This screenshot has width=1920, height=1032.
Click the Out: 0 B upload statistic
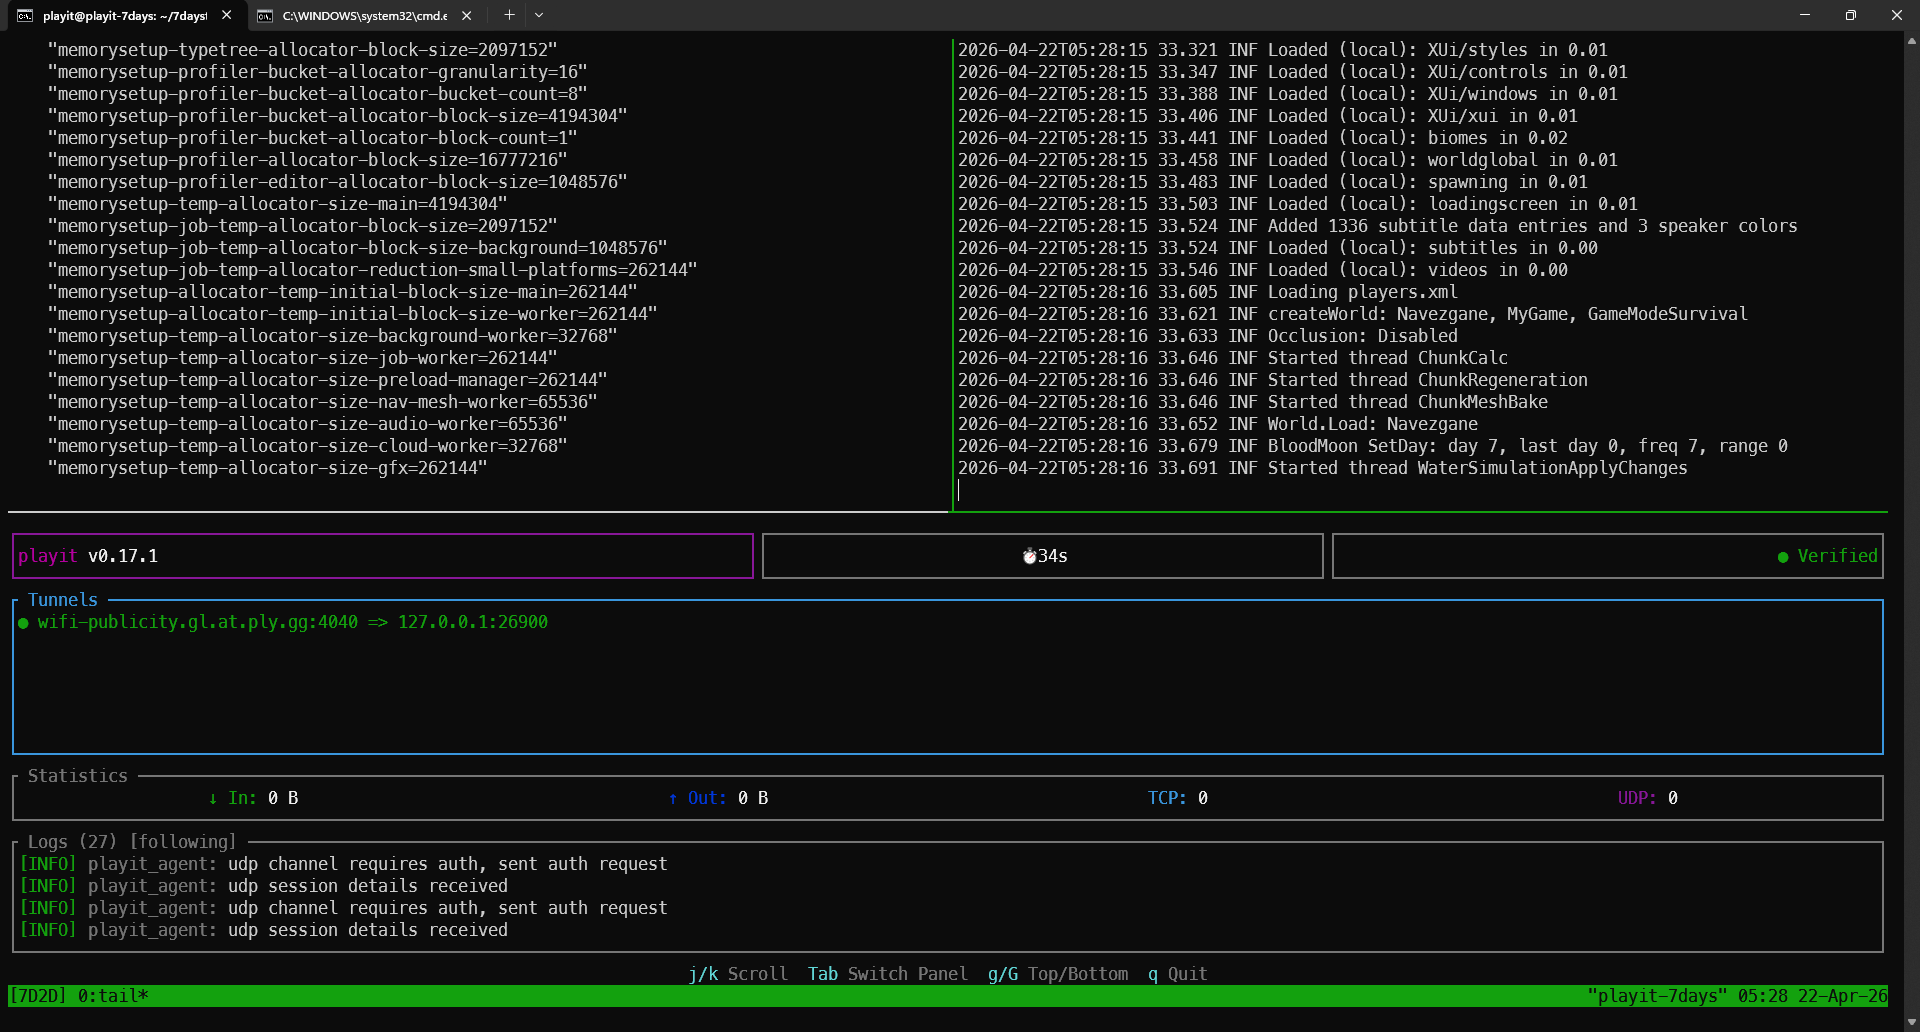[718, 798]
